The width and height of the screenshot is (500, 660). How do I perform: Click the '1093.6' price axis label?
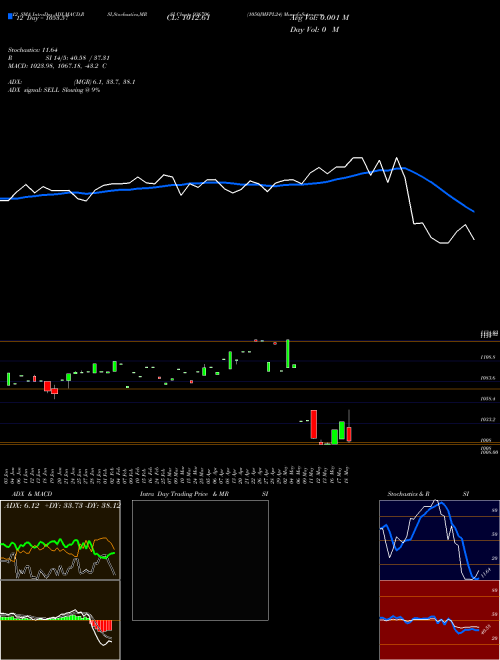coord(488,378)
